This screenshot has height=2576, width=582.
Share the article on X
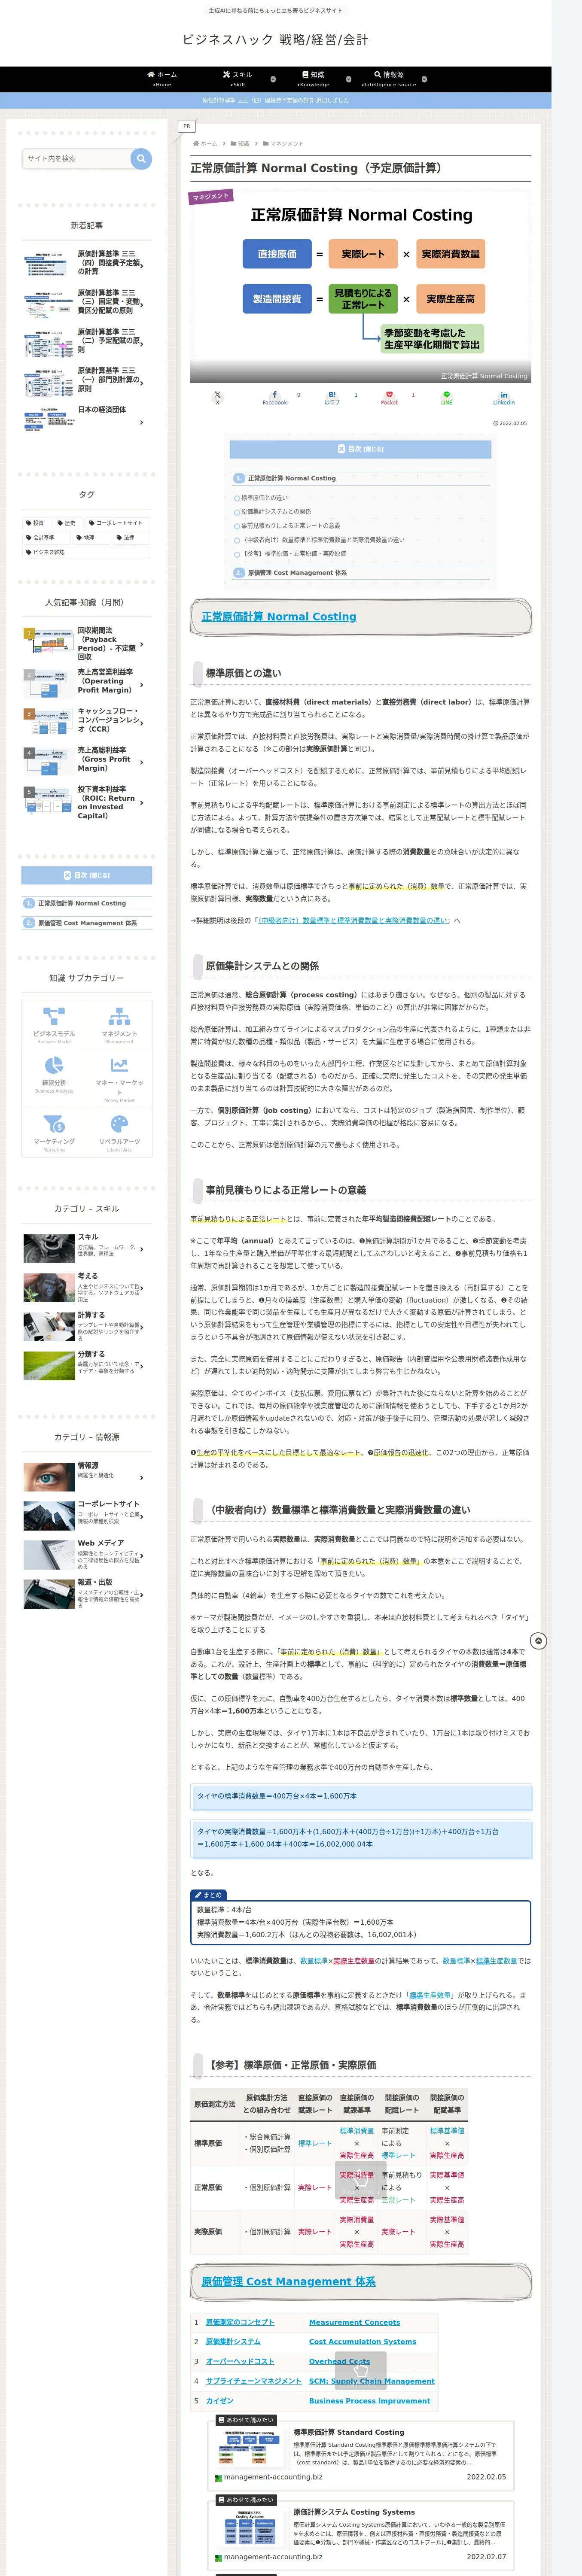click(217, 397)
